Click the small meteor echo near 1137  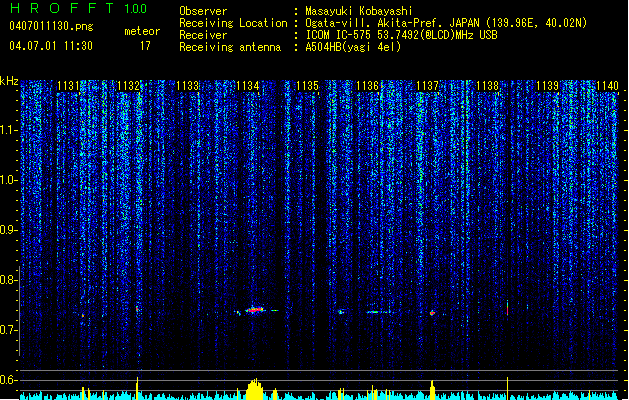(432, 313)
